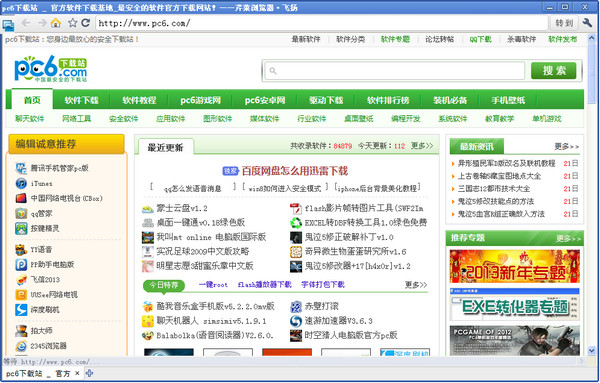This screenshot has height=383, width=600.
Task: Open the EXE转化器专题 banner
Action: pos(515,305)
